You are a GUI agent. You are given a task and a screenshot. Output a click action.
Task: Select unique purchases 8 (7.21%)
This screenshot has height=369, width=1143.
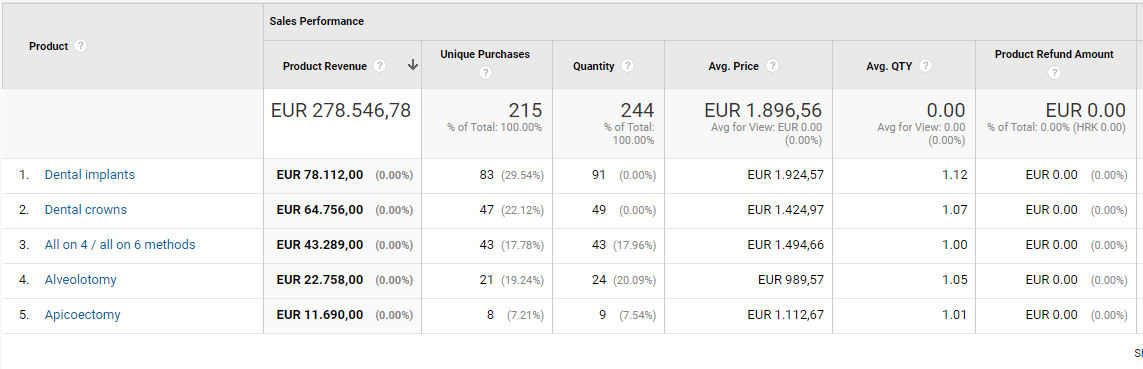tap(515, 315)
